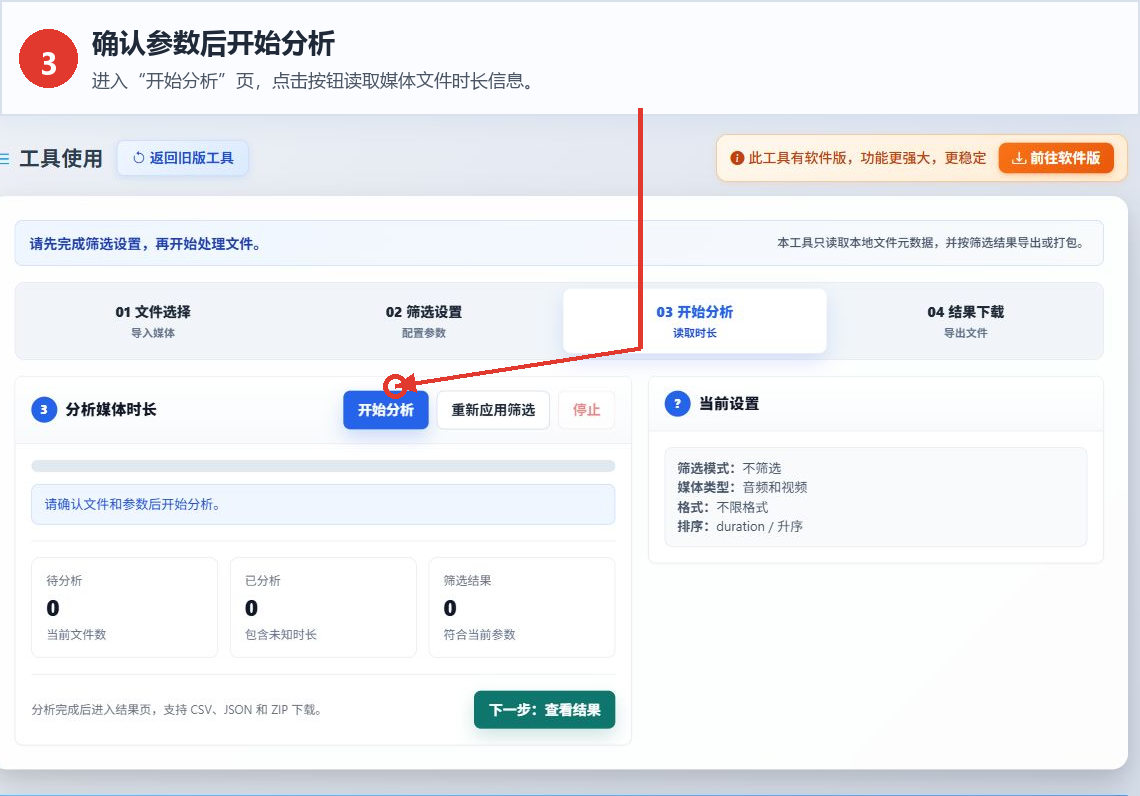Screen dimensions: 1140x796
Task: Click the text 媒体类型：音频和视频
Action: (742, 487)
